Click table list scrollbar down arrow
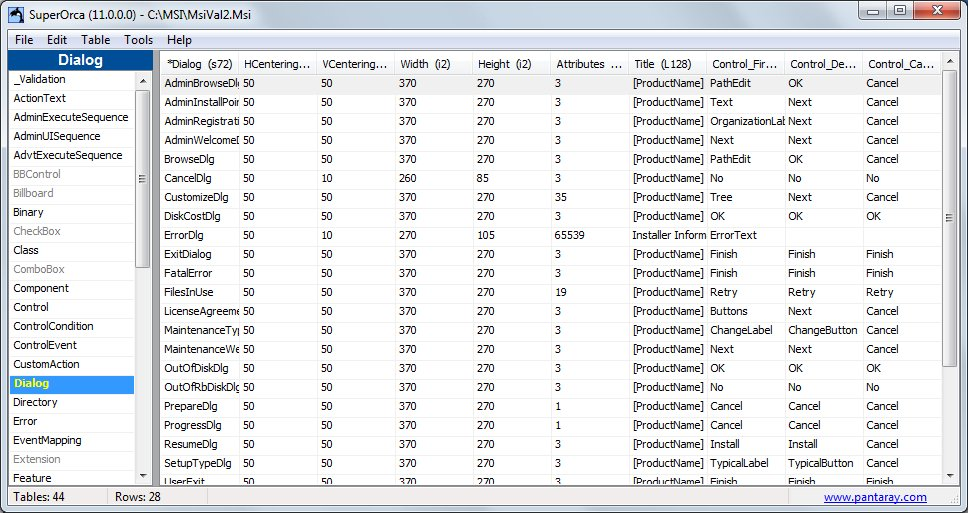 (143, 476)
